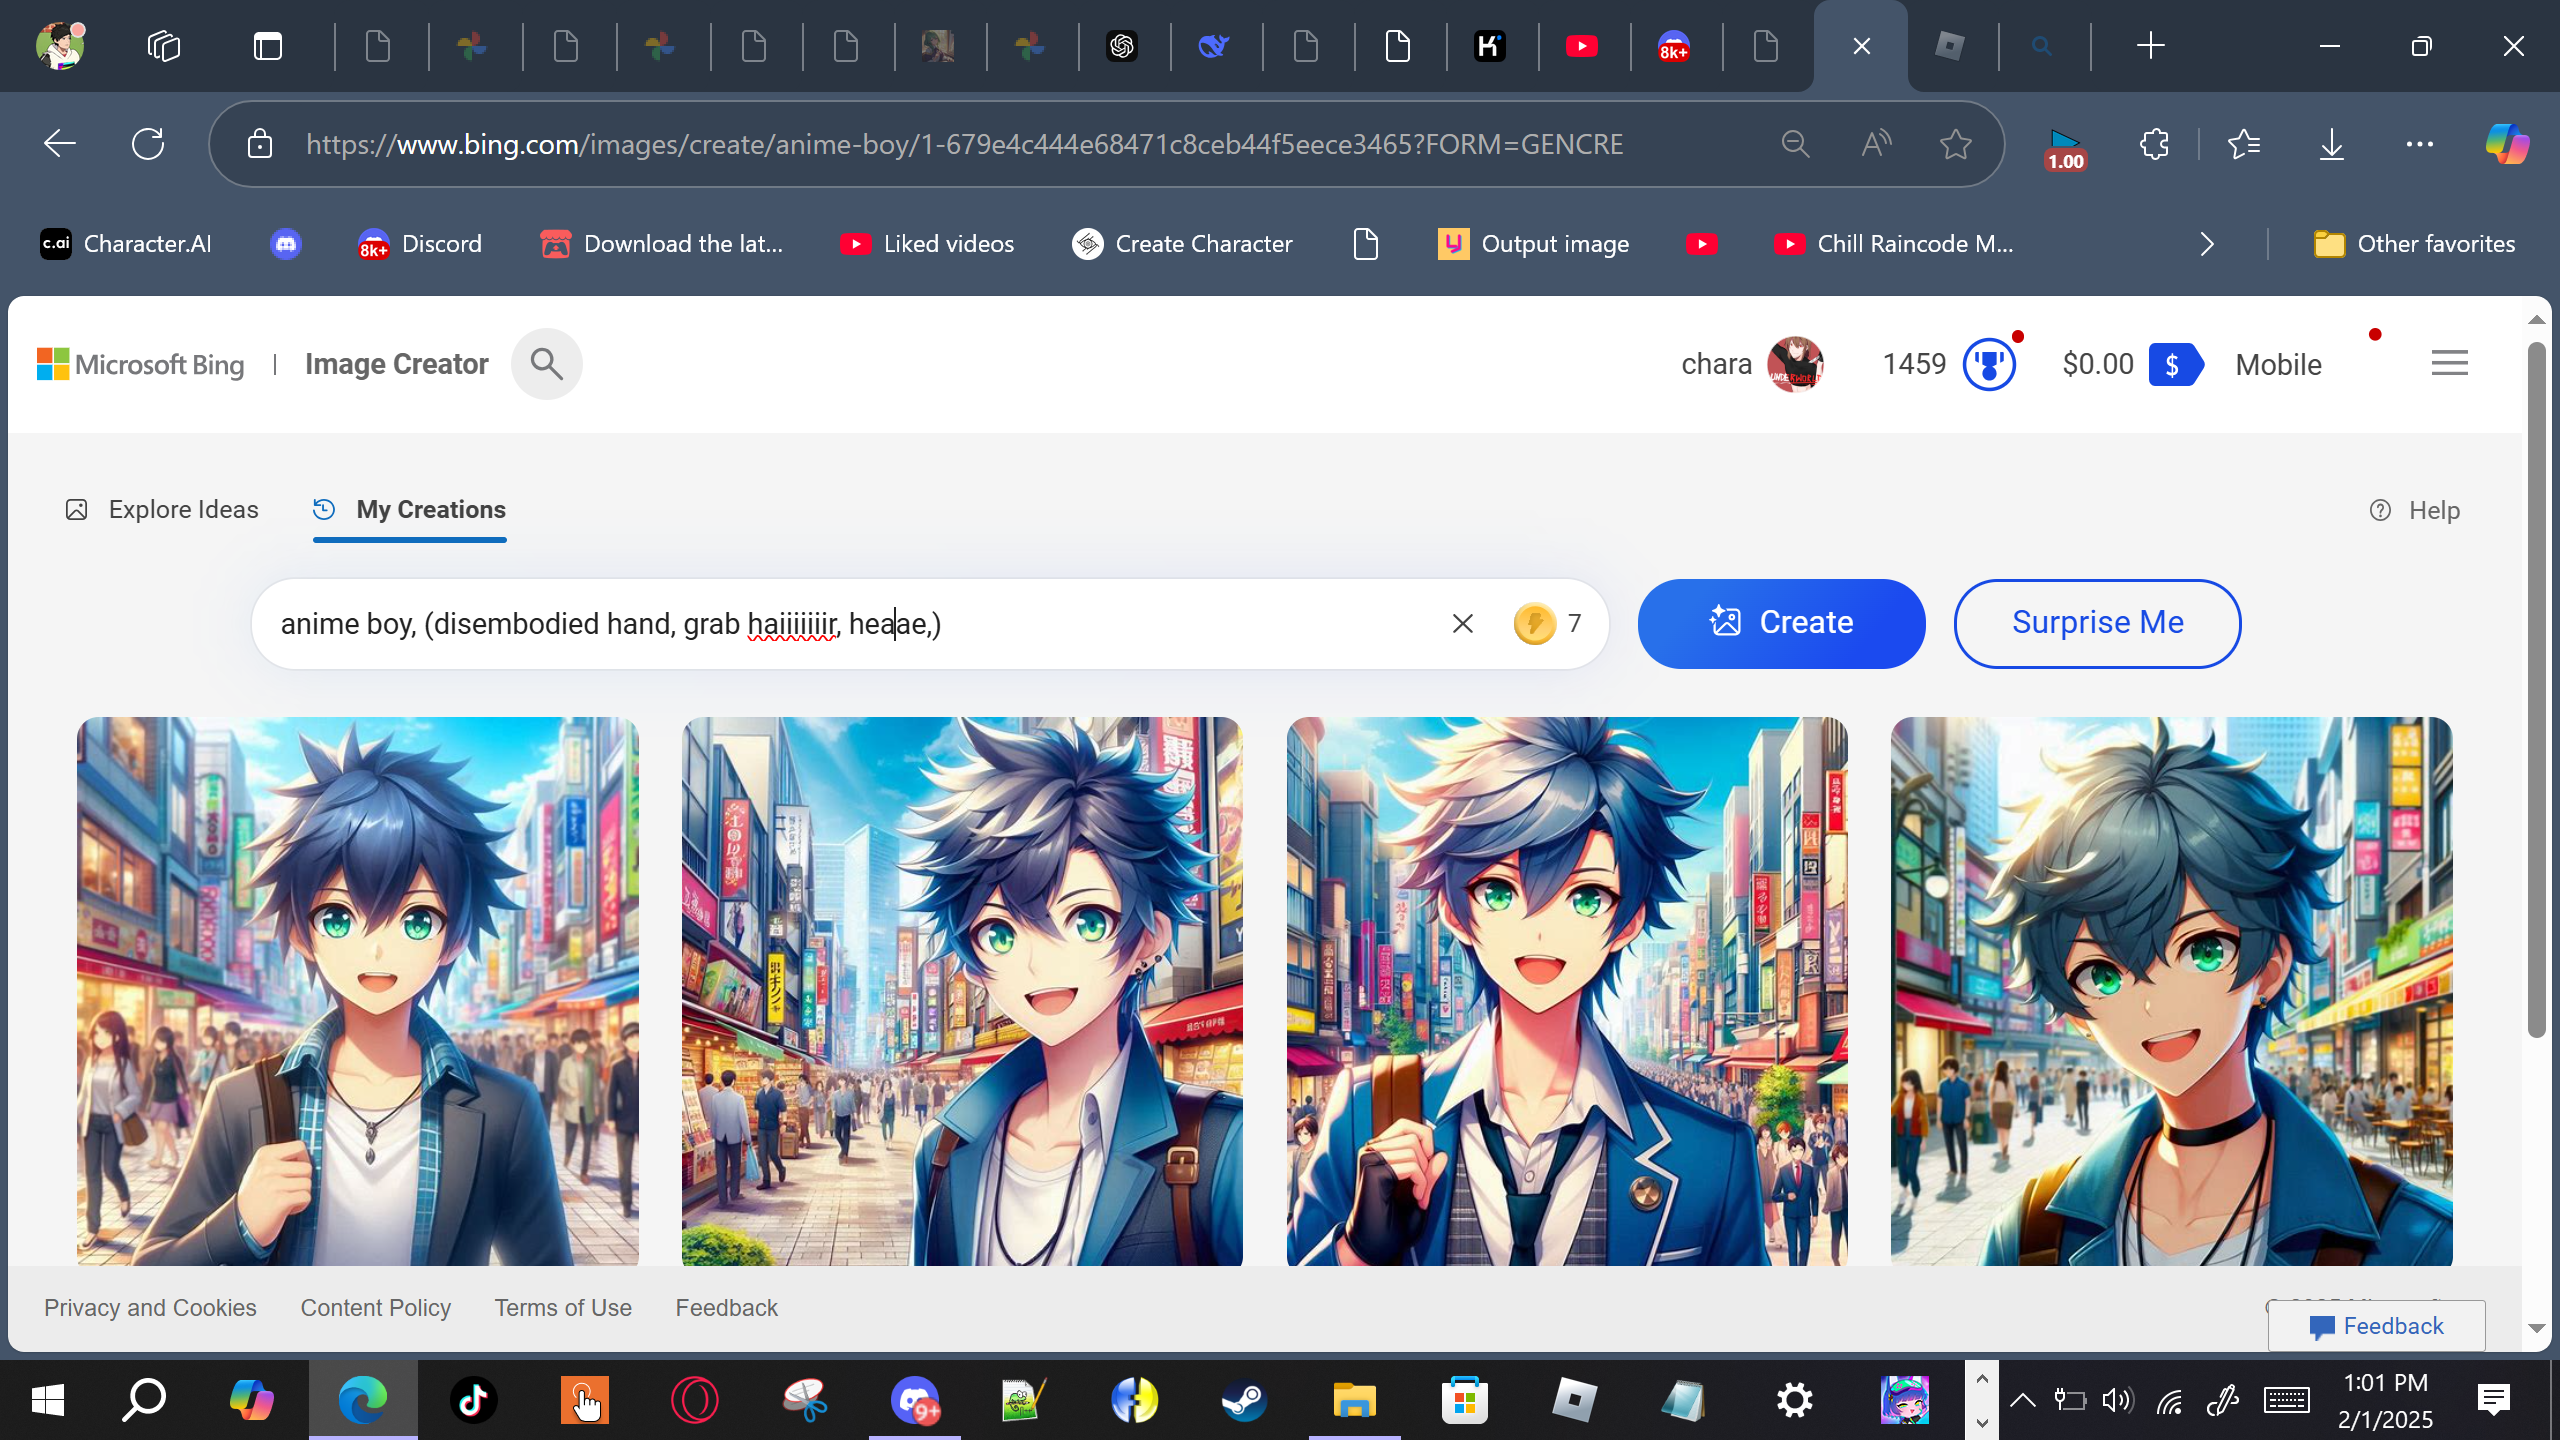
Task: Clear the prompt with the X icon
Action: coord(1462,624)
